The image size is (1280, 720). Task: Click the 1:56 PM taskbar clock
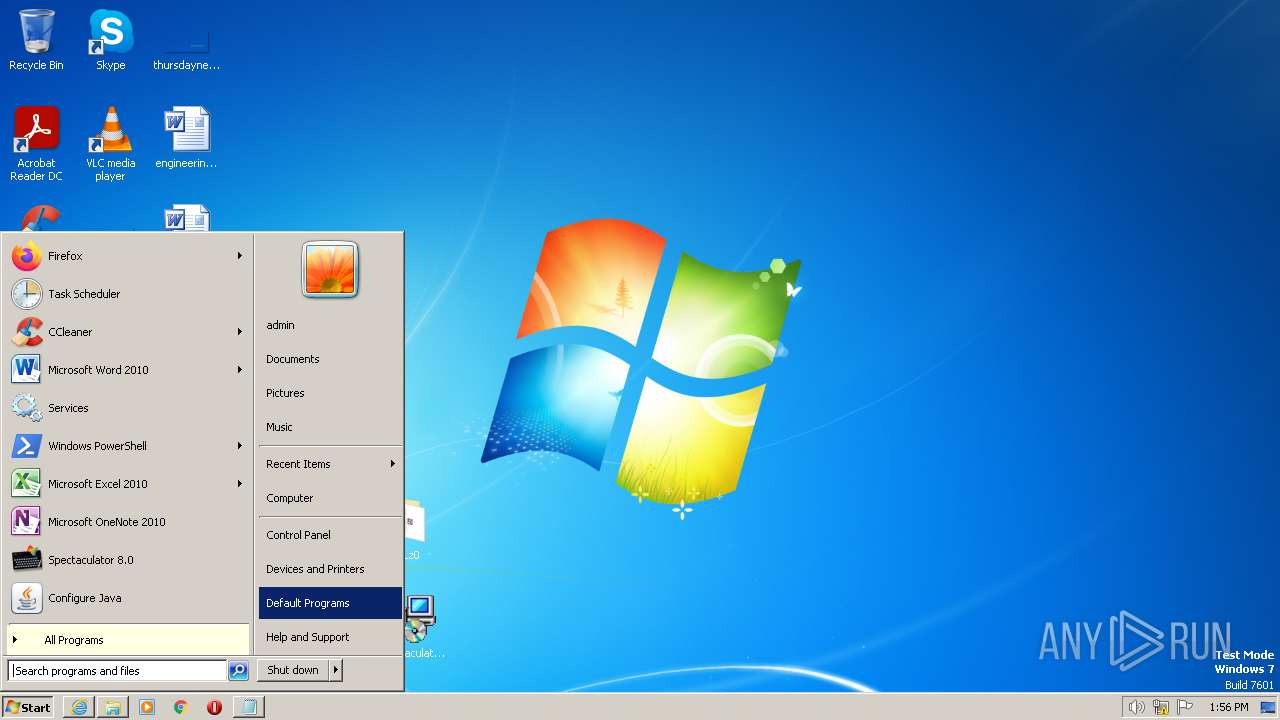tap(1228, 707)
